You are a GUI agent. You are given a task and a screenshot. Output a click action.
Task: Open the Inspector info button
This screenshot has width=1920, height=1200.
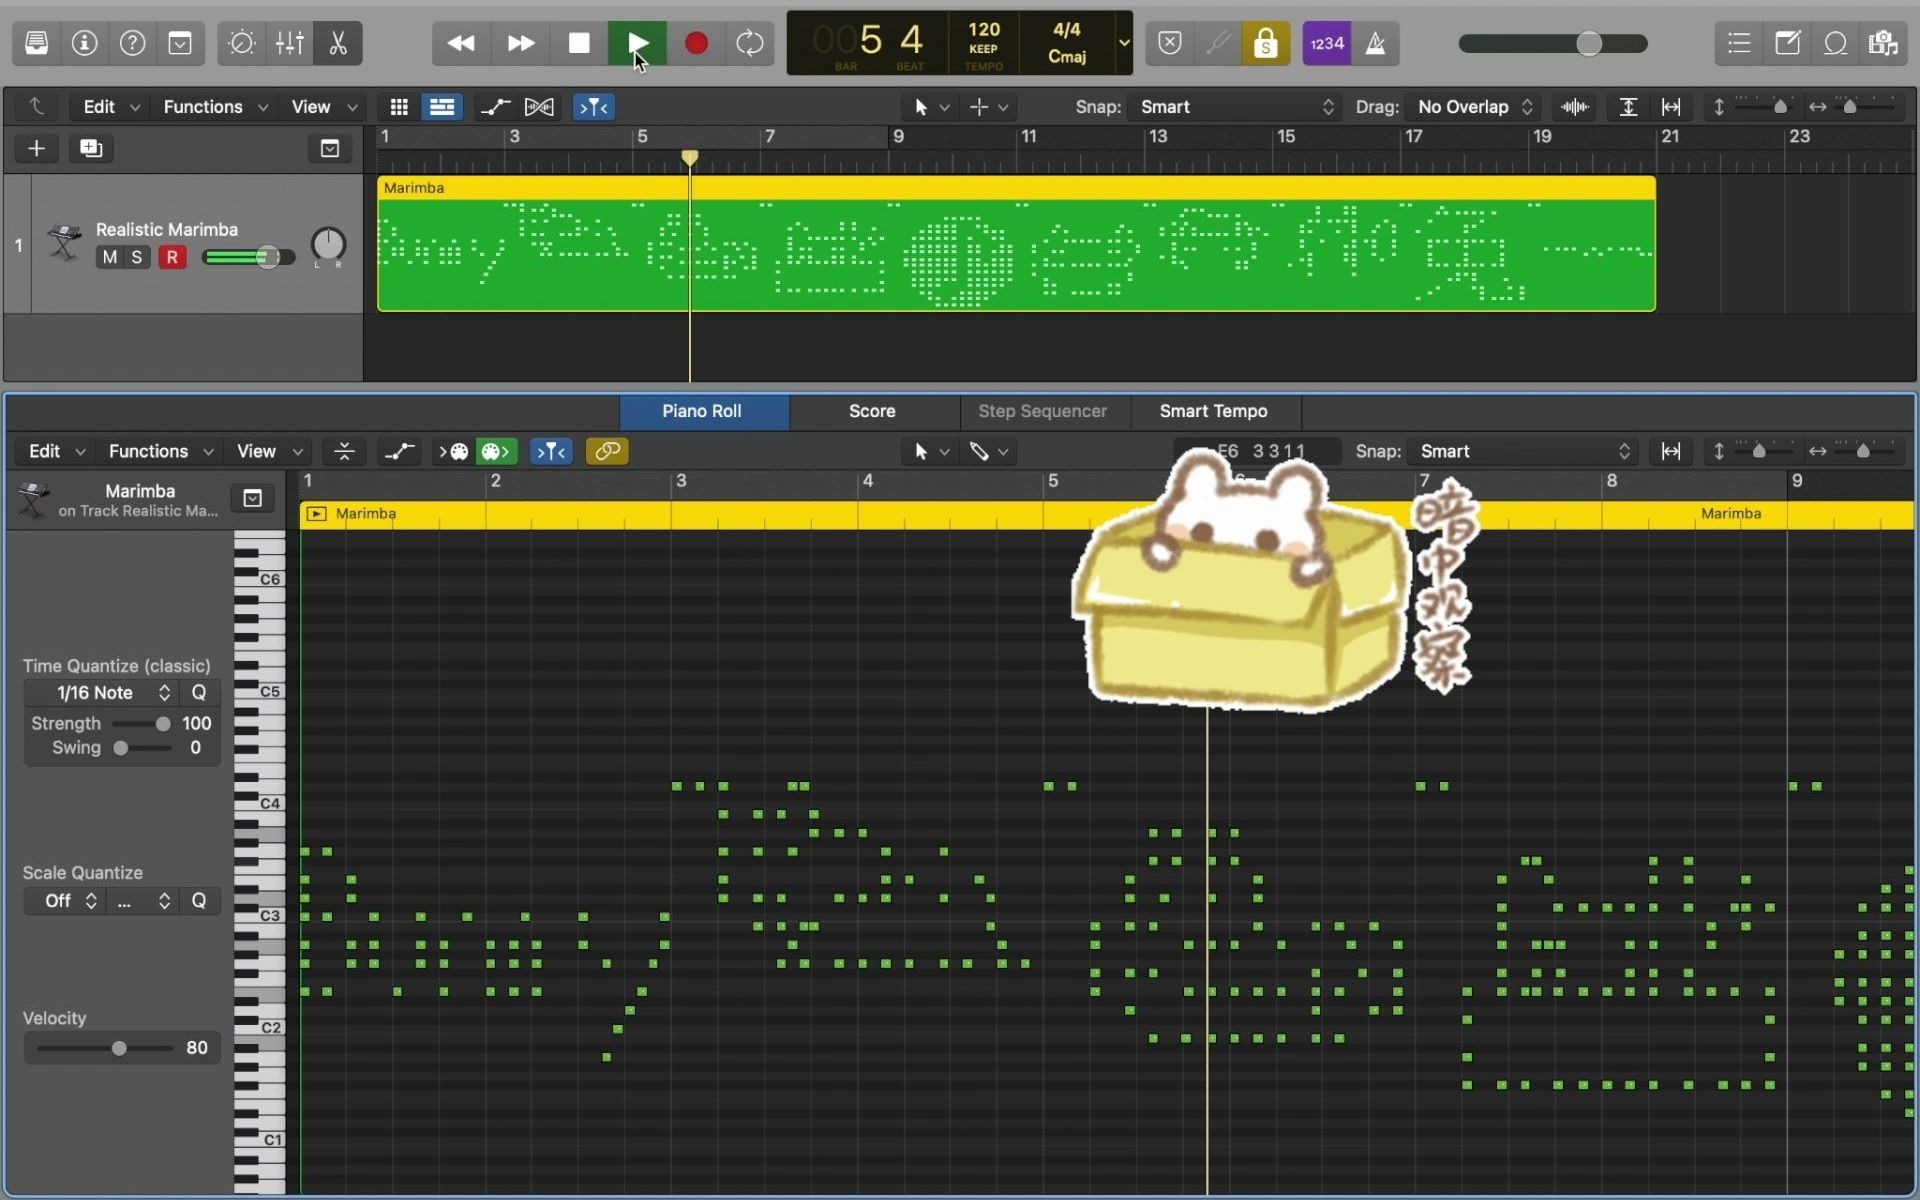pyautogui.click(x=85, y=43)
